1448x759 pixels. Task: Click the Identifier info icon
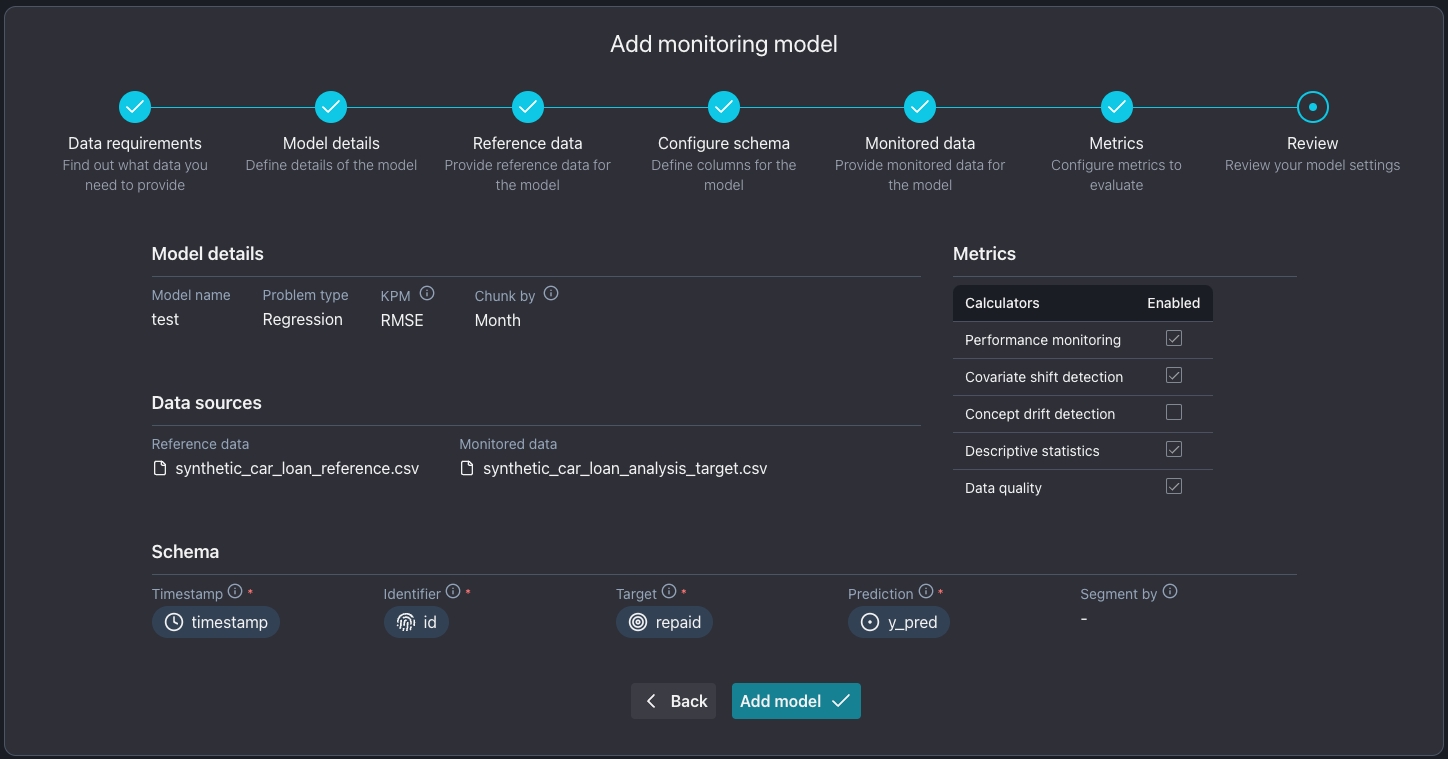click(x=453, y=592)
